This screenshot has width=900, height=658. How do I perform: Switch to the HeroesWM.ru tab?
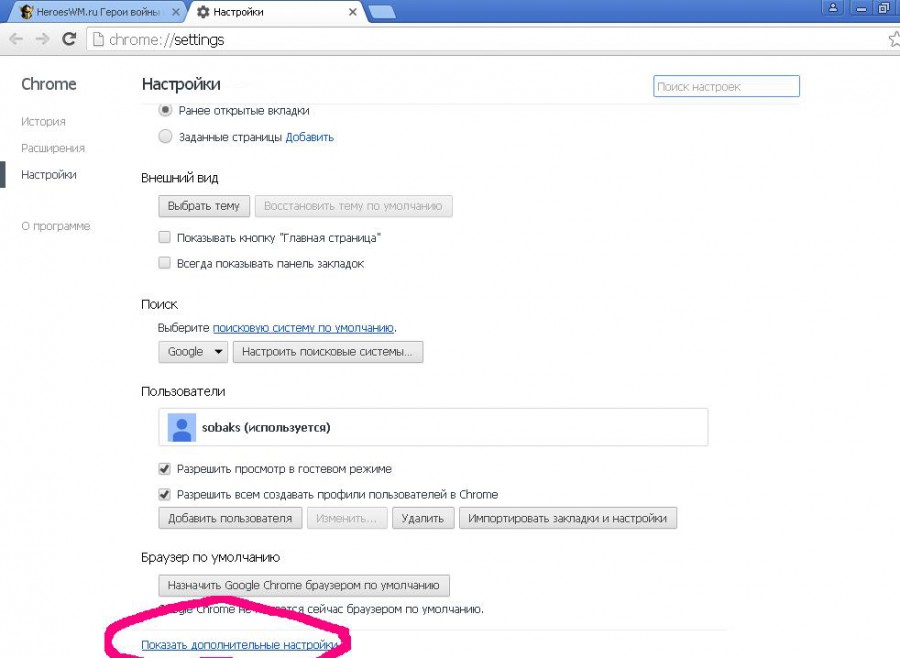(x=98, y=12)
